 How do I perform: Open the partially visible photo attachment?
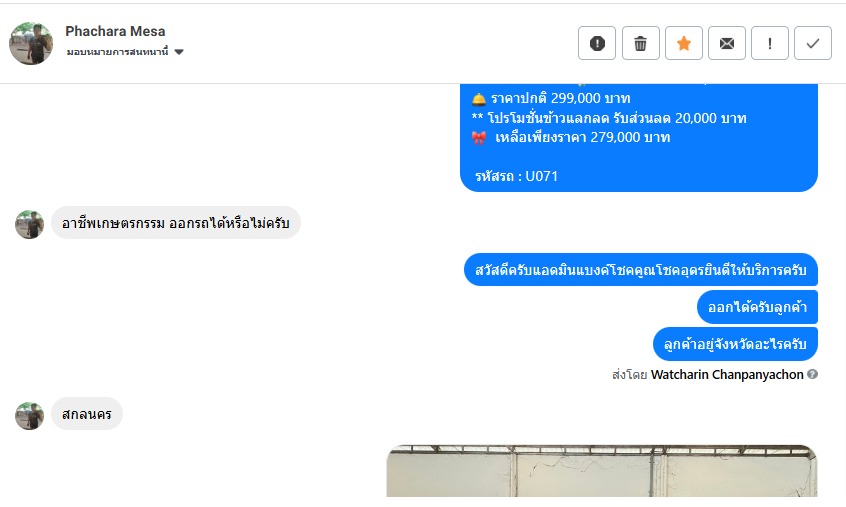[x=602, y=471]
